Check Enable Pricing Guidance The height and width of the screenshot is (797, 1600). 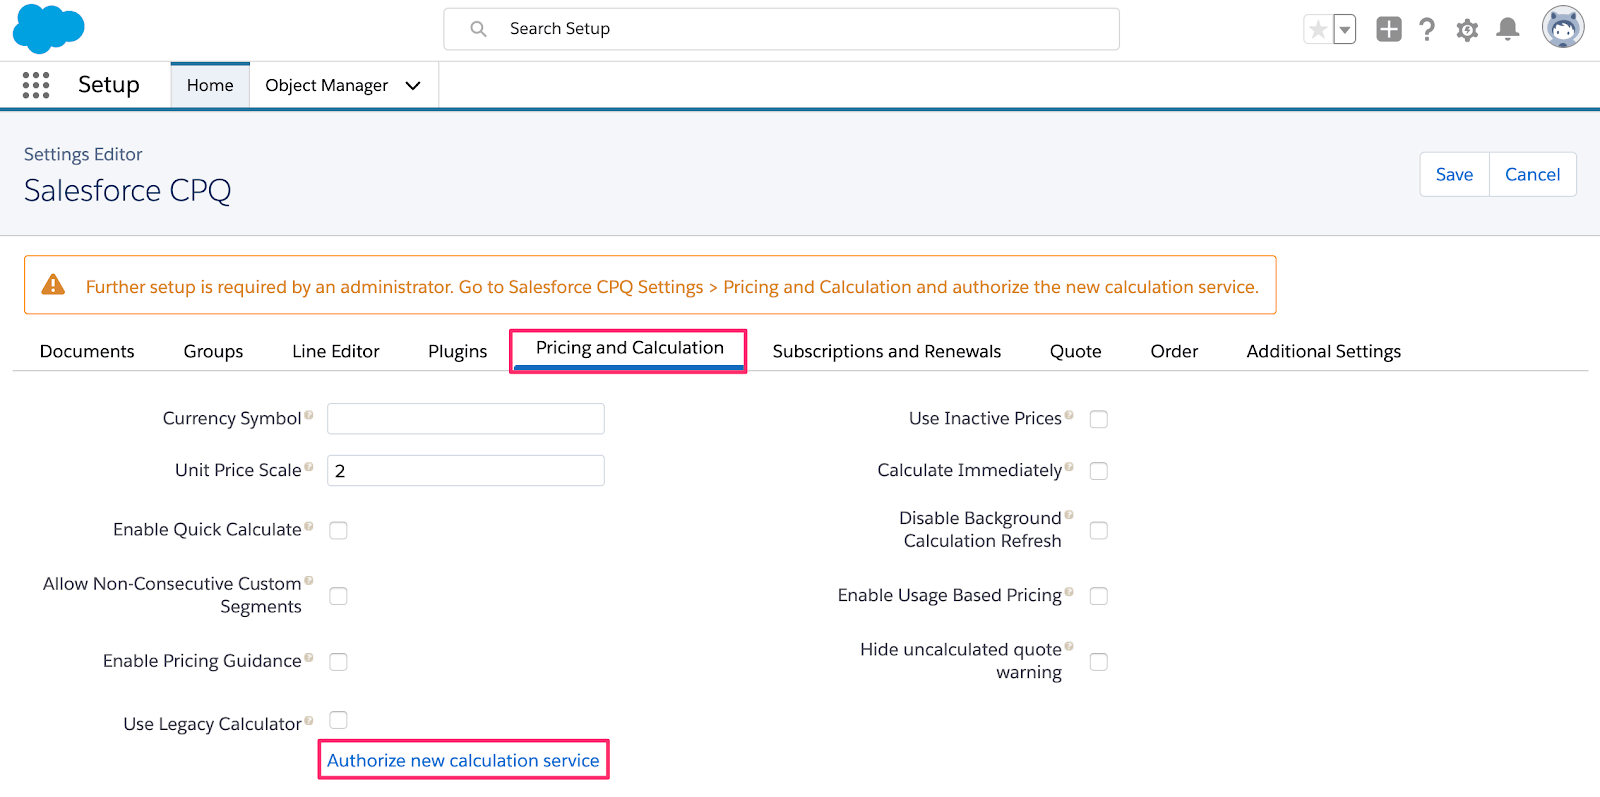point(339,662)
